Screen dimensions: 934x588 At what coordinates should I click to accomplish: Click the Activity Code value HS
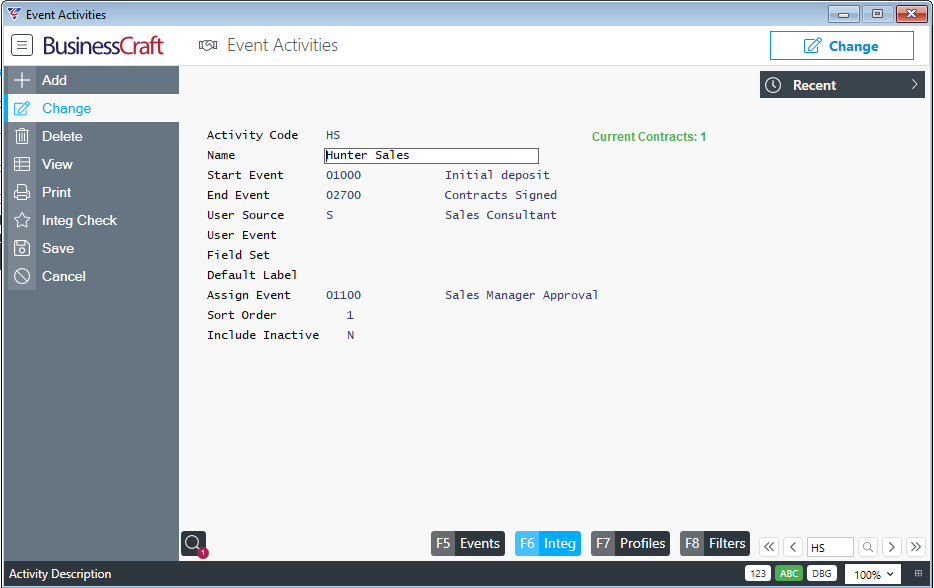pyautogui.click(x=333, y=135)
